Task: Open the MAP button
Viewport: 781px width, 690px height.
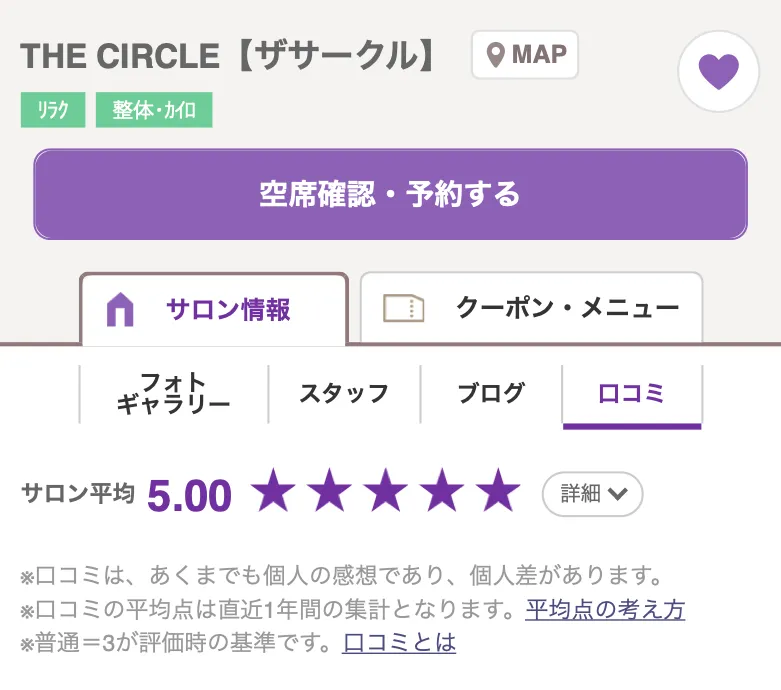Action: click(525, 55)
